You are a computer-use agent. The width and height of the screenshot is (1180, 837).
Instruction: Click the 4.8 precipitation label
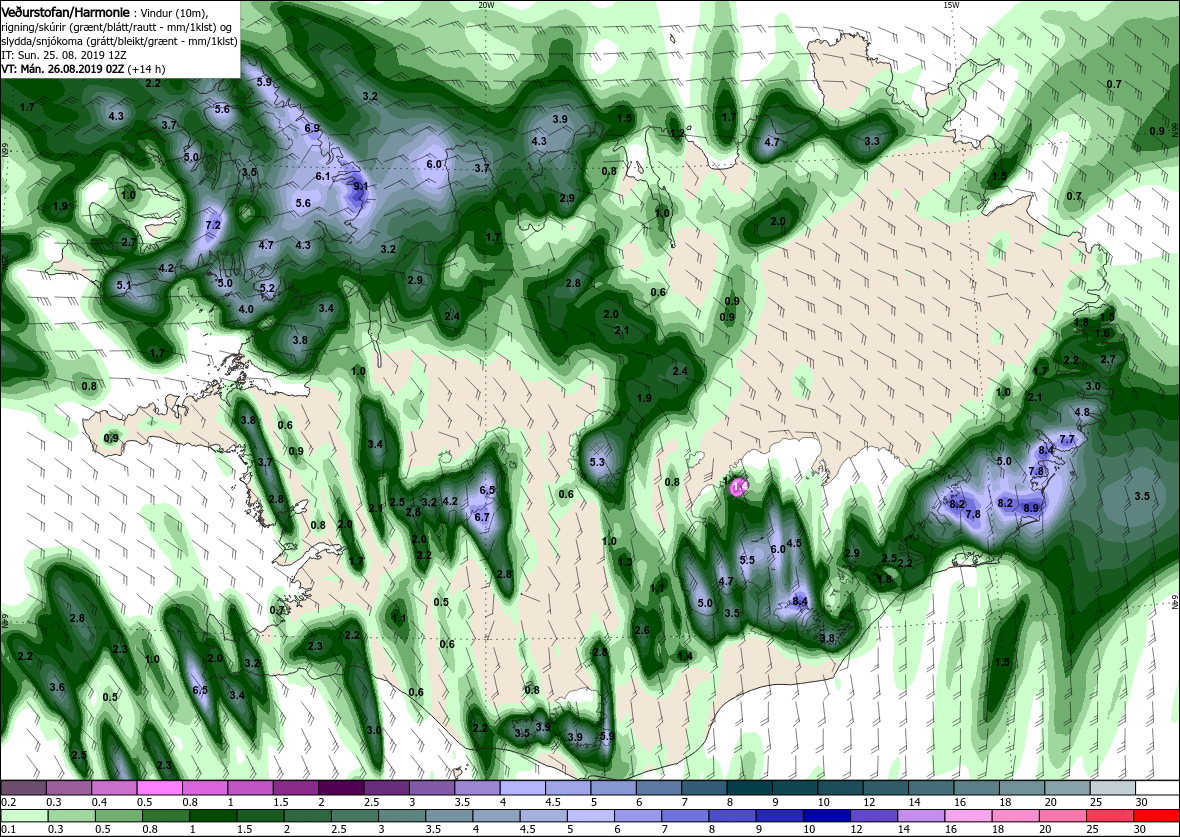[x=1082, y=412]
